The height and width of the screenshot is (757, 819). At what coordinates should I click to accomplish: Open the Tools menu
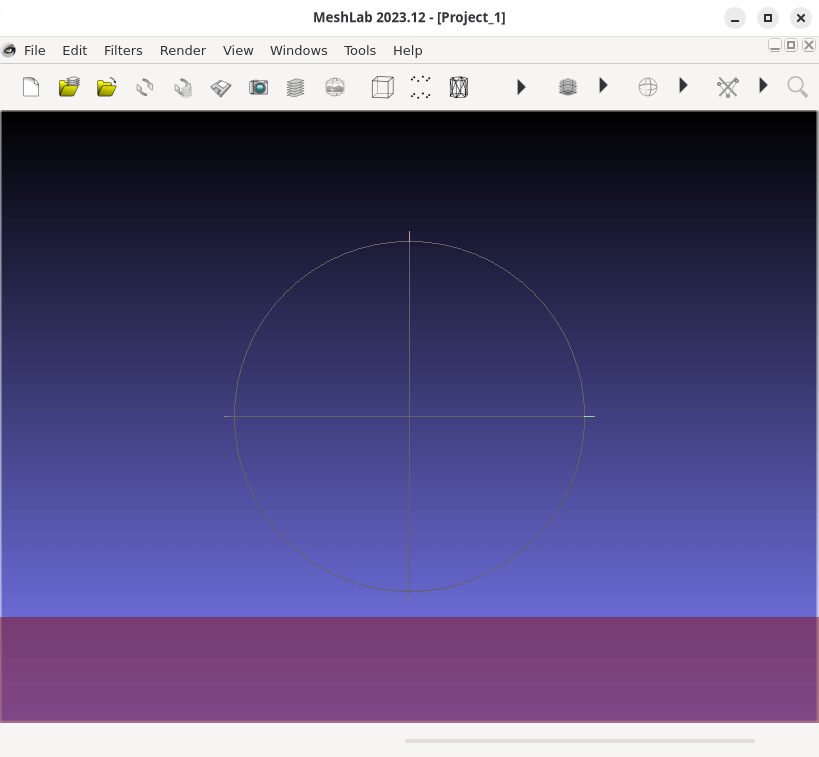tap(360, 50)
